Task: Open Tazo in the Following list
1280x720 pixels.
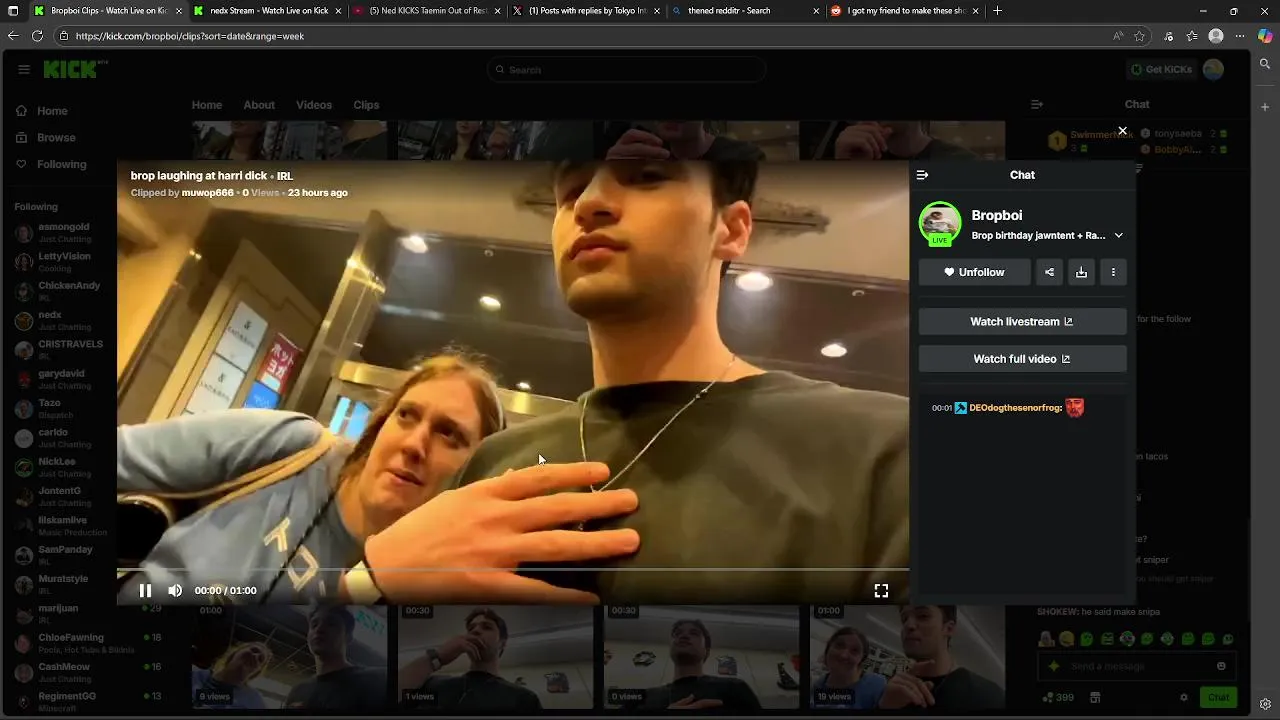Action: tap(64, 408)
